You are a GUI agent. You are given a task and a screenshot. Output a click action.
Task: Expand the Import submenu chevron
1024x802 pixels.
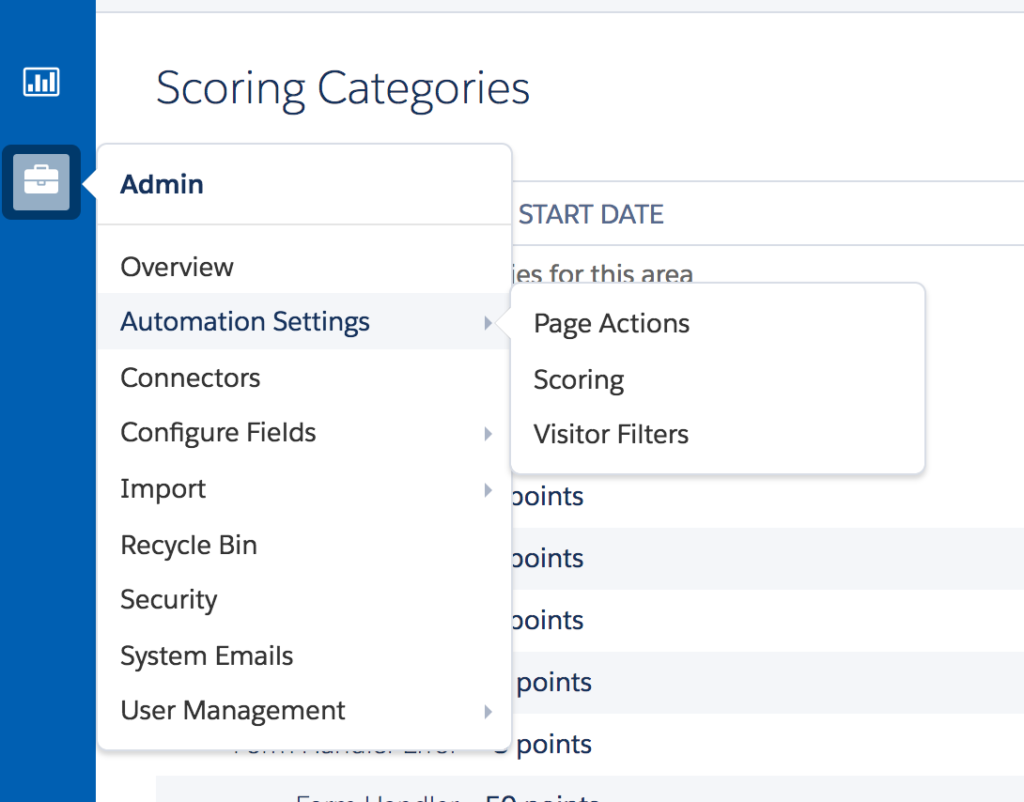pyautogui.click(x=489, y=490)
